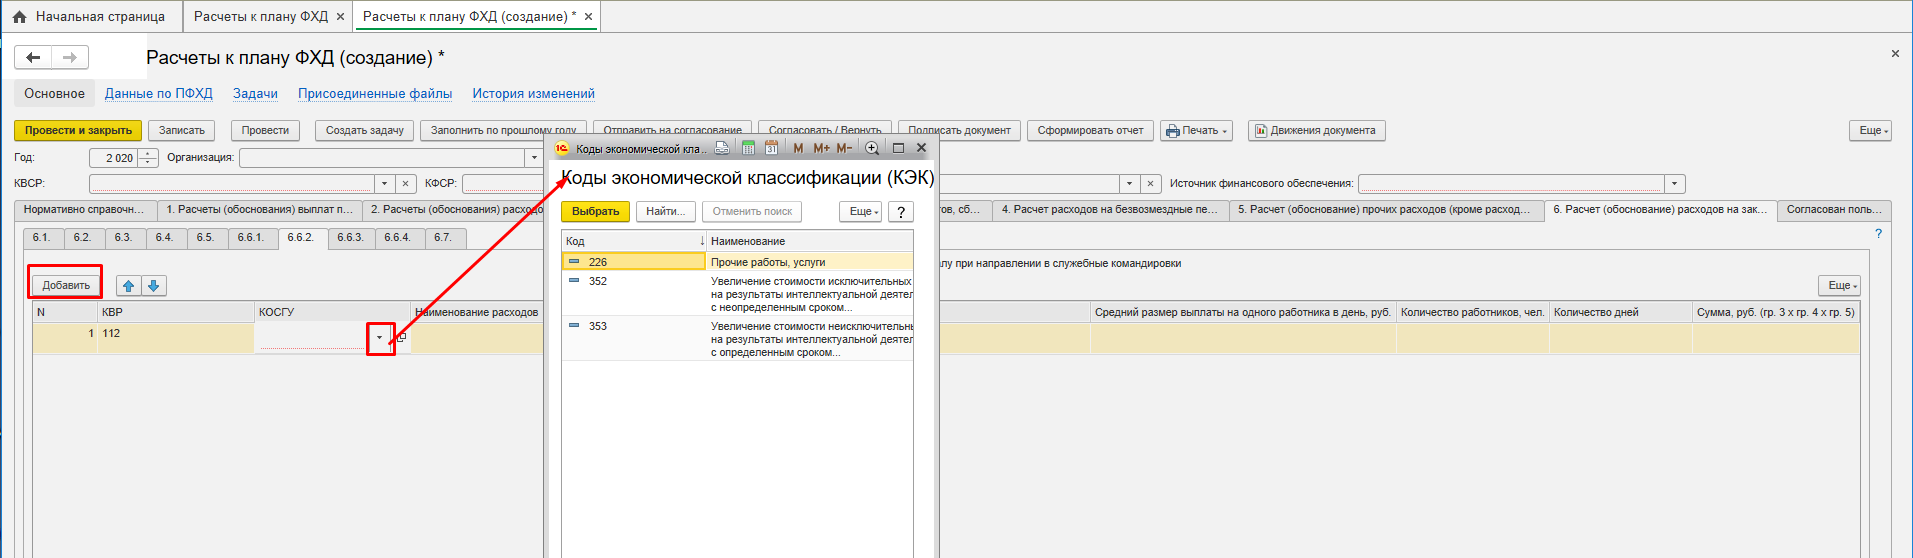Open the Задачи link
Screen dimensions: 1913x558
(x=255, y=94)
